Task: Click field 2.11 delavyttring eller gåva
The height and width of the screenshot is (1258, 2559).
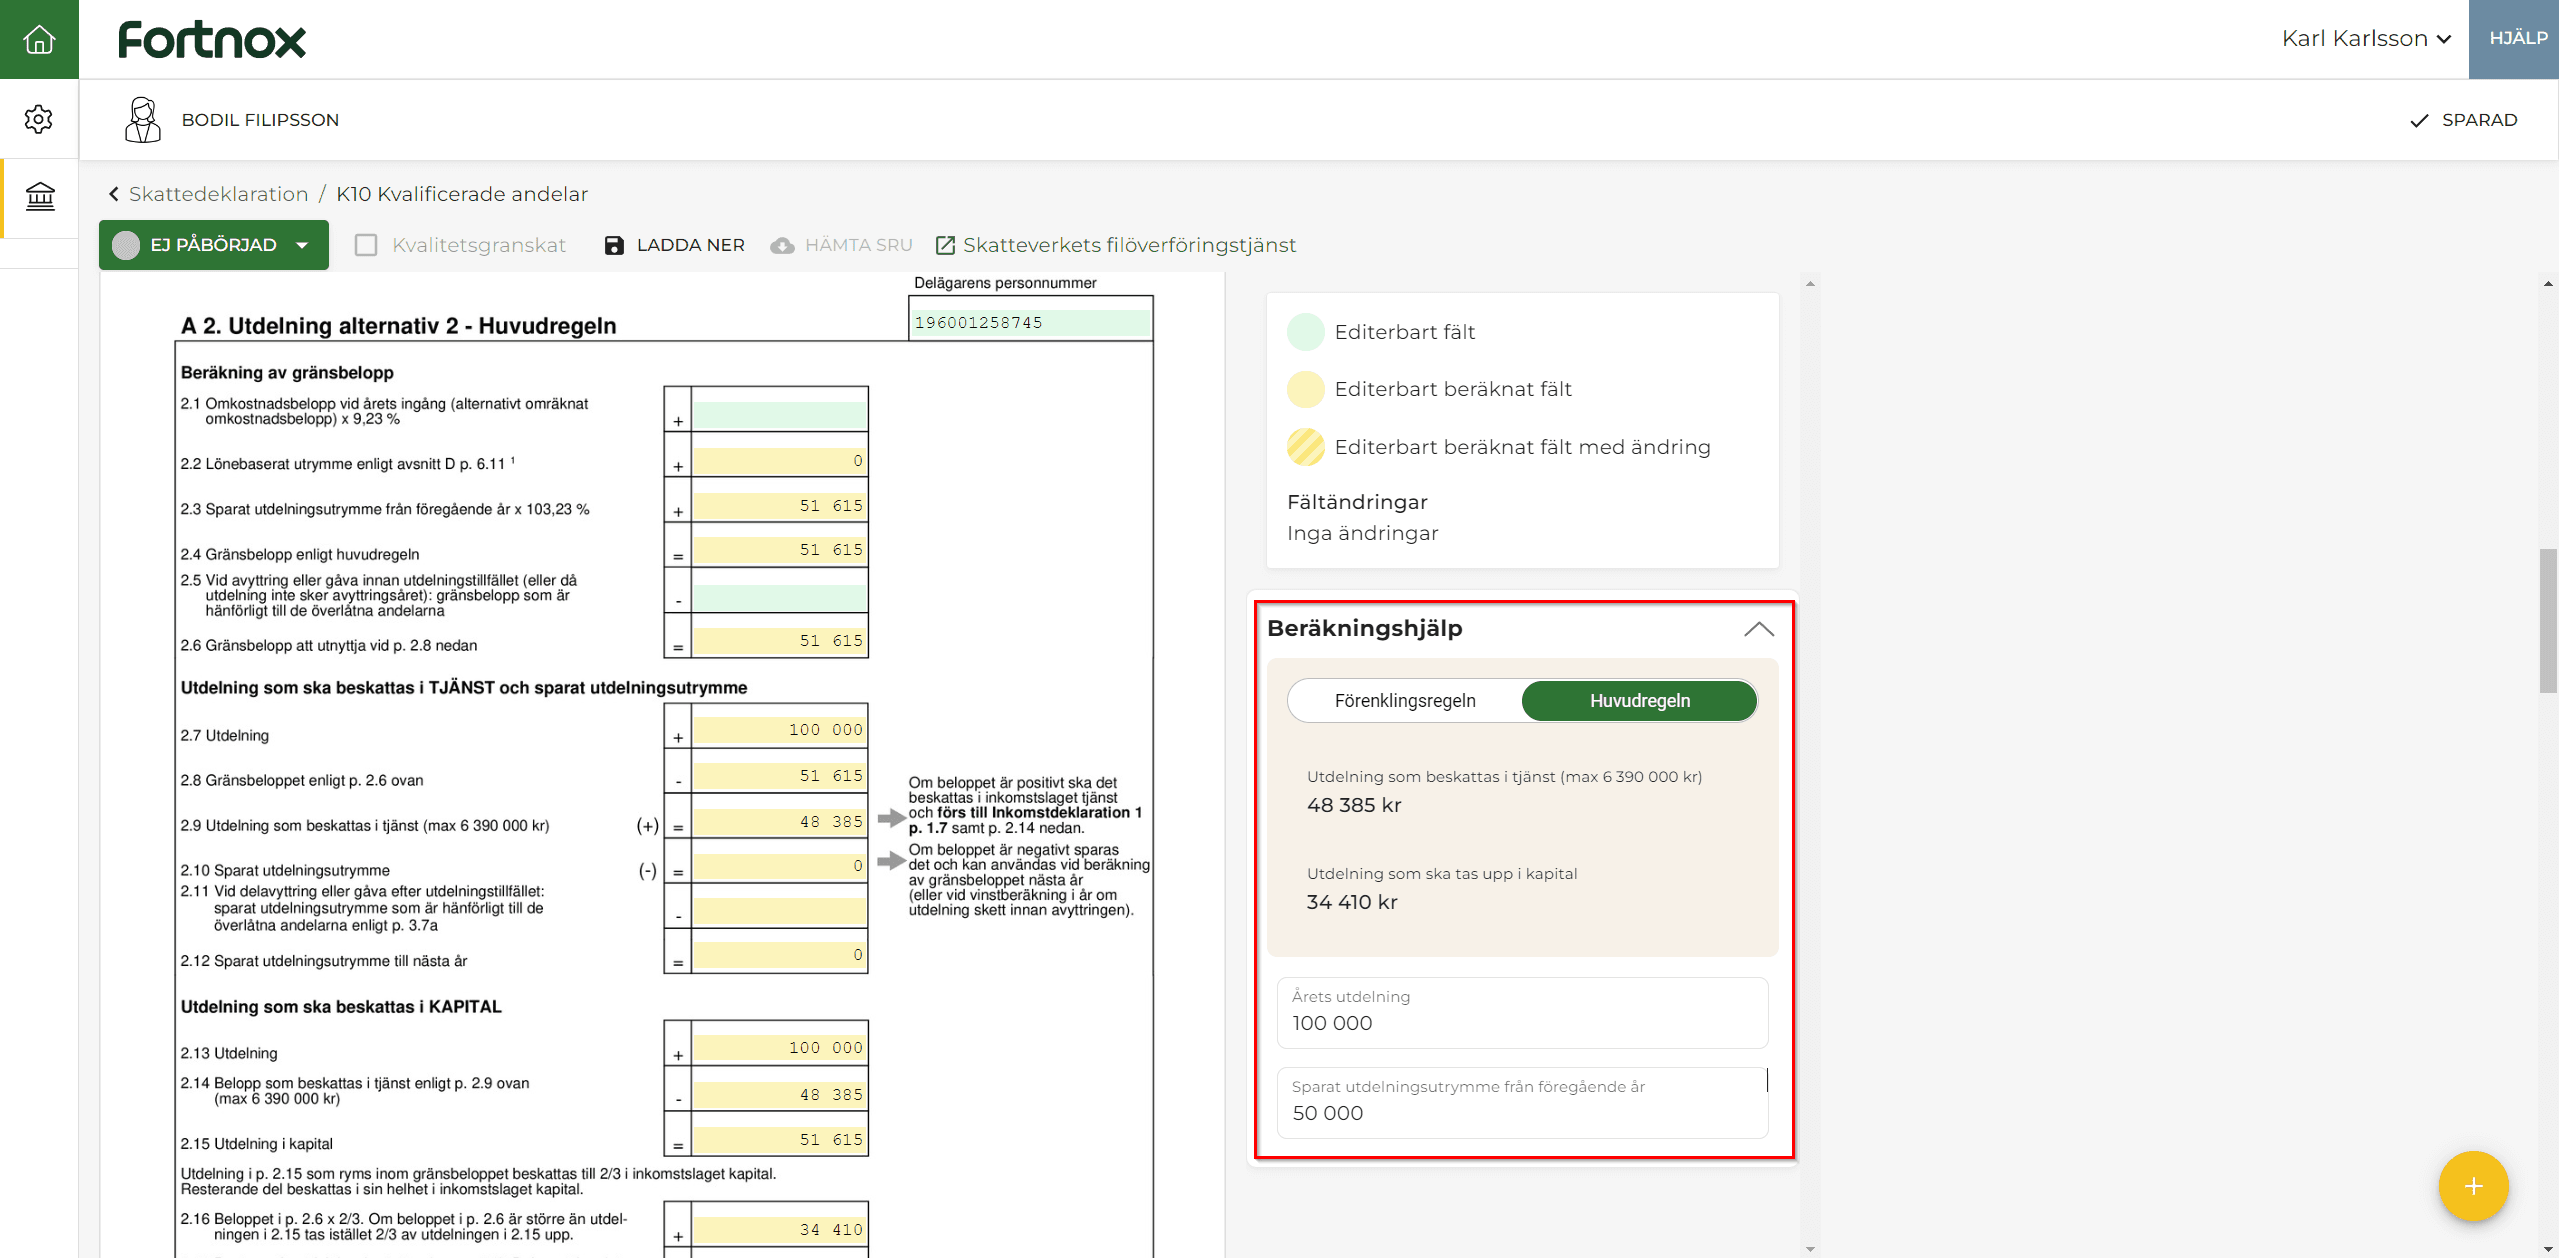Action: [x=780, y=910]
